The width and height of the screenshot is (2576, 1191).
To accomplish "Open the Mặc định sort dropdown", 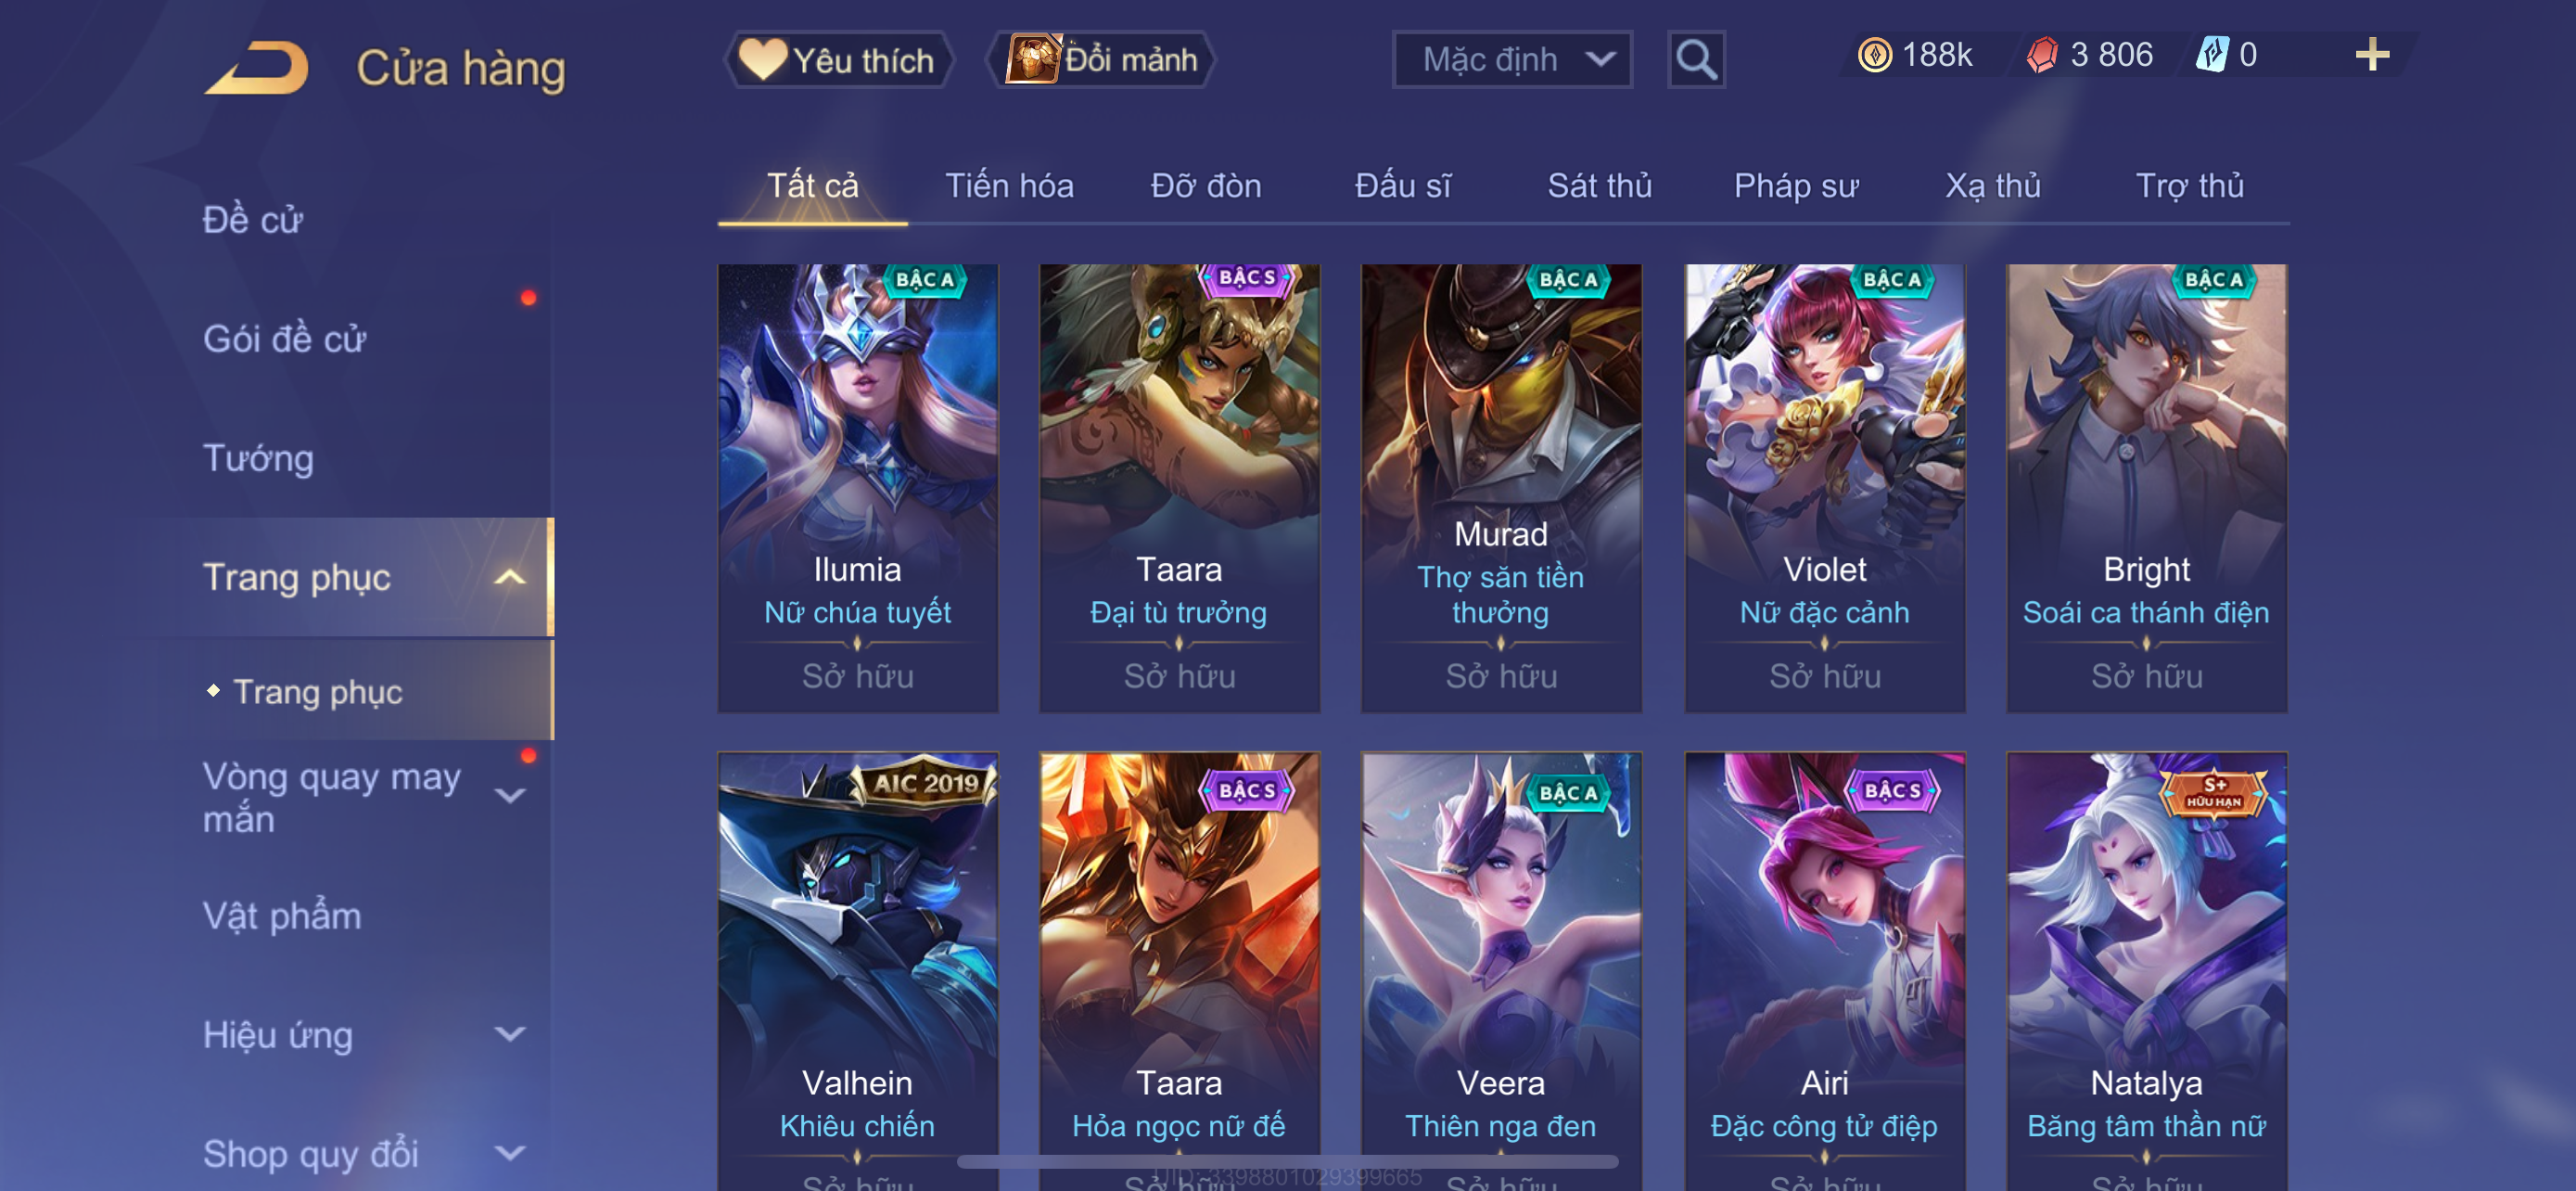I will pos(1512,60).
